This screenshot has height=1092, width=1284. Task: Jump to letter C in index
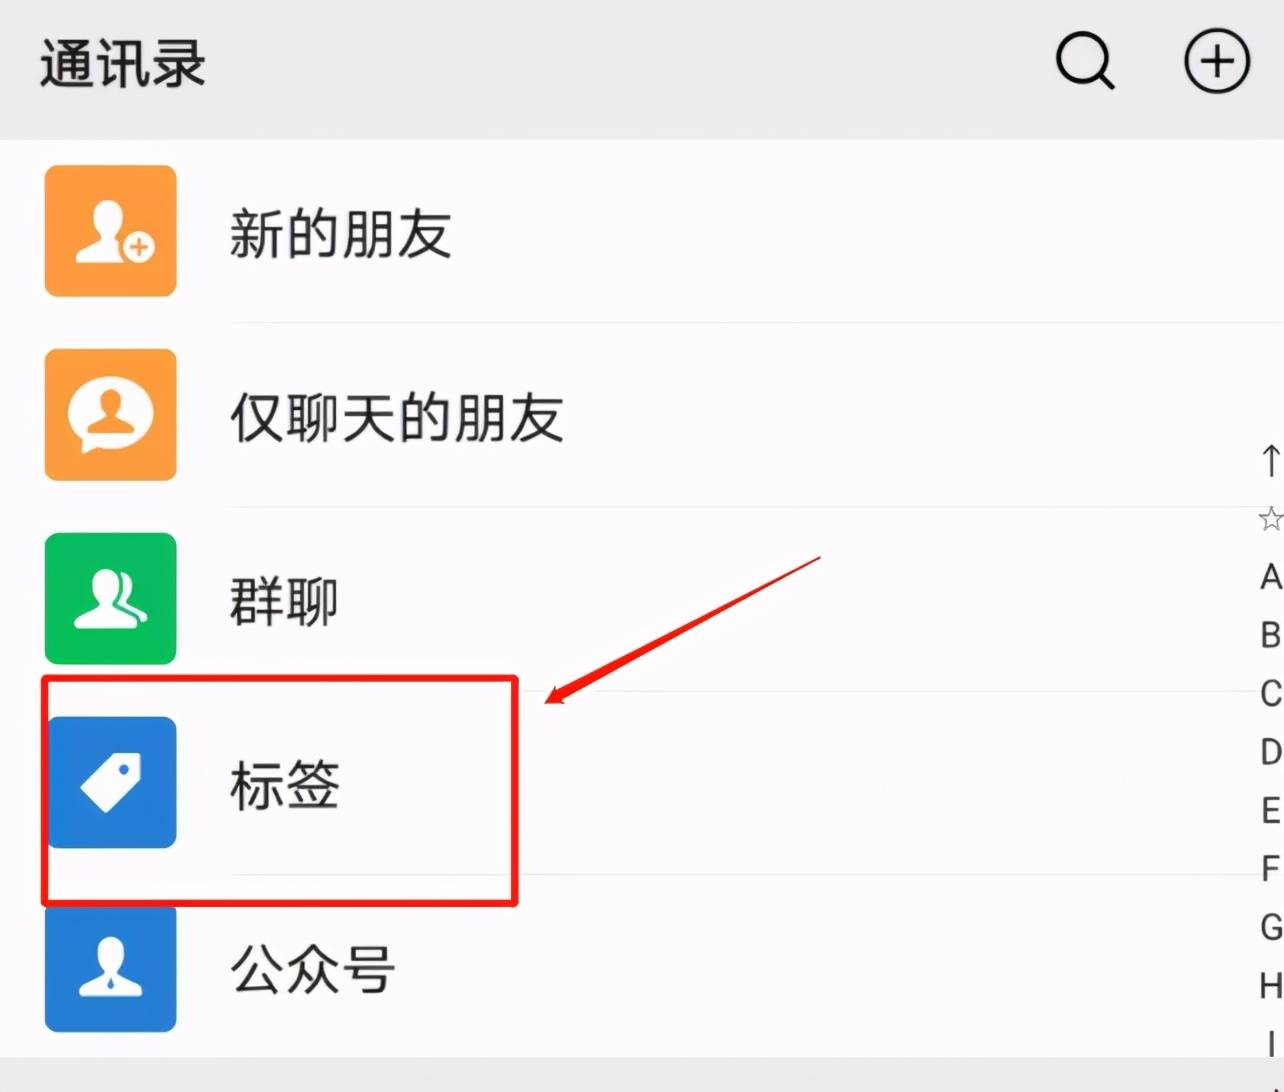[1270, 693]
